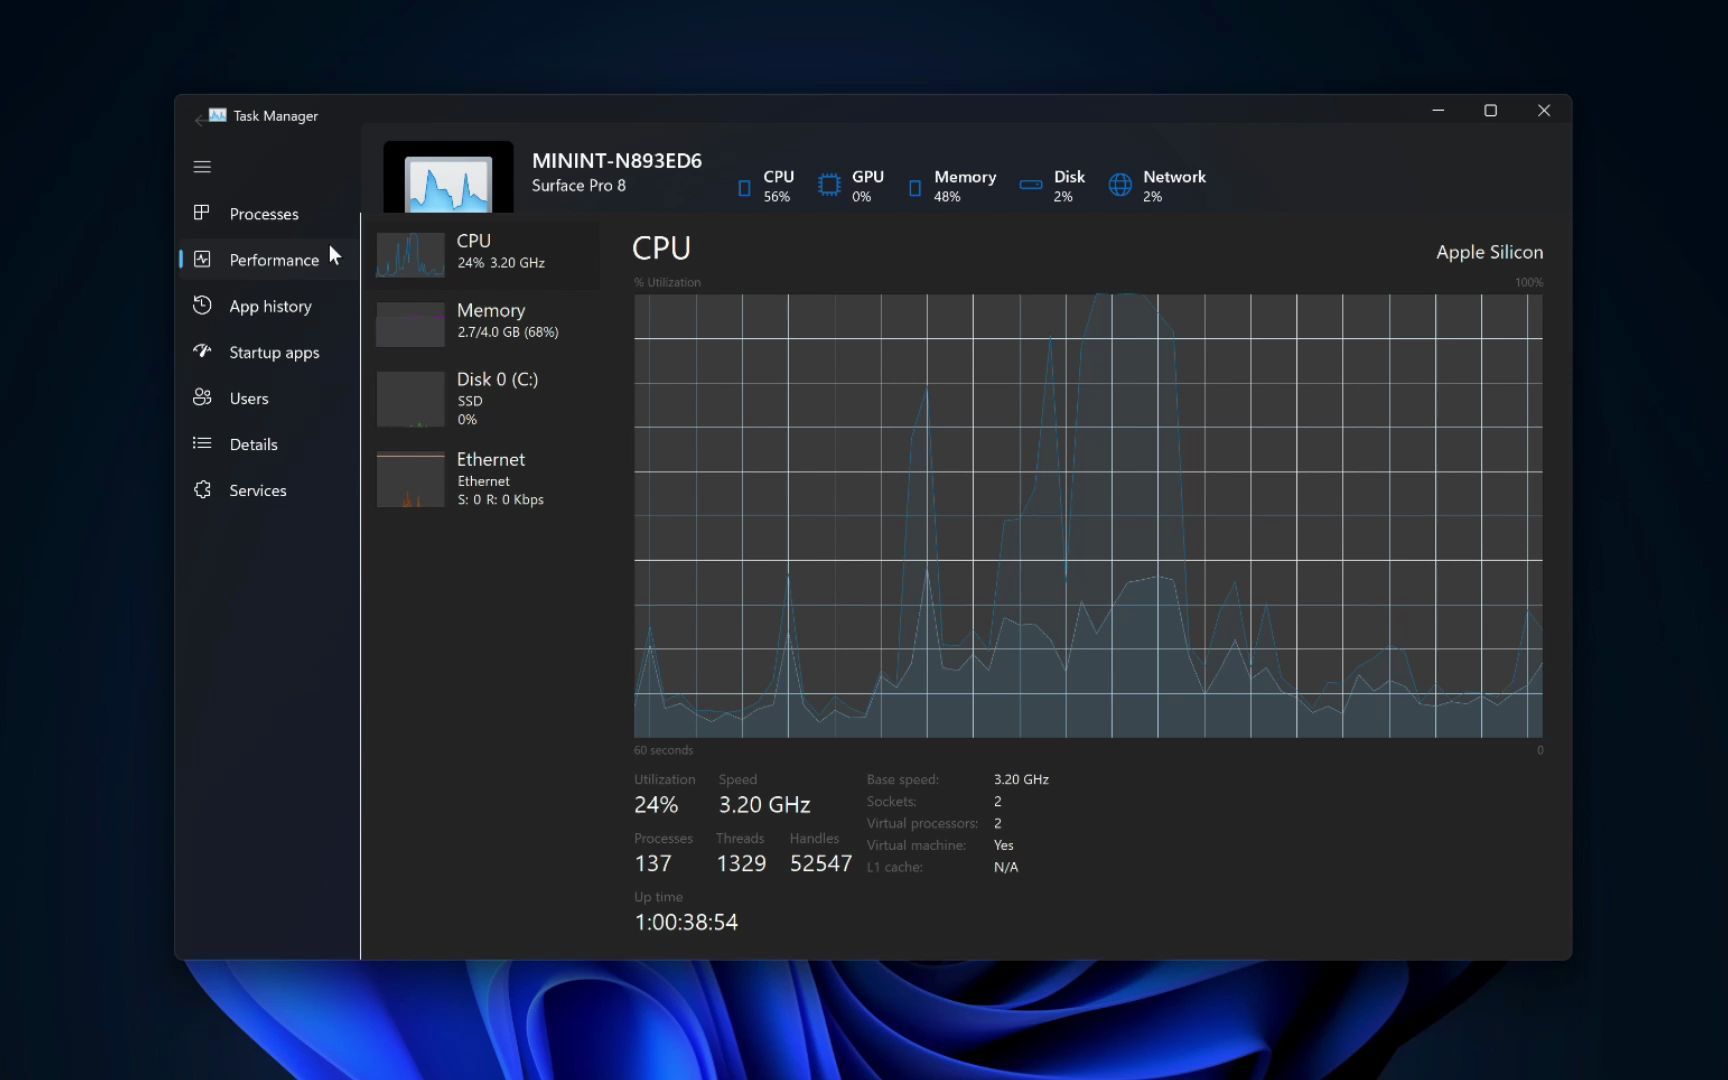Click the App history clock icon

[202, 306]
